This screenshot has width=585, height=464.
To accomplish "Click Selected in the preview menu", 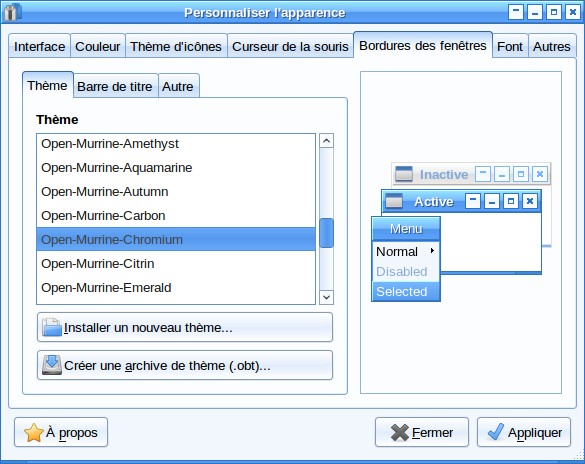I will 406,291.
